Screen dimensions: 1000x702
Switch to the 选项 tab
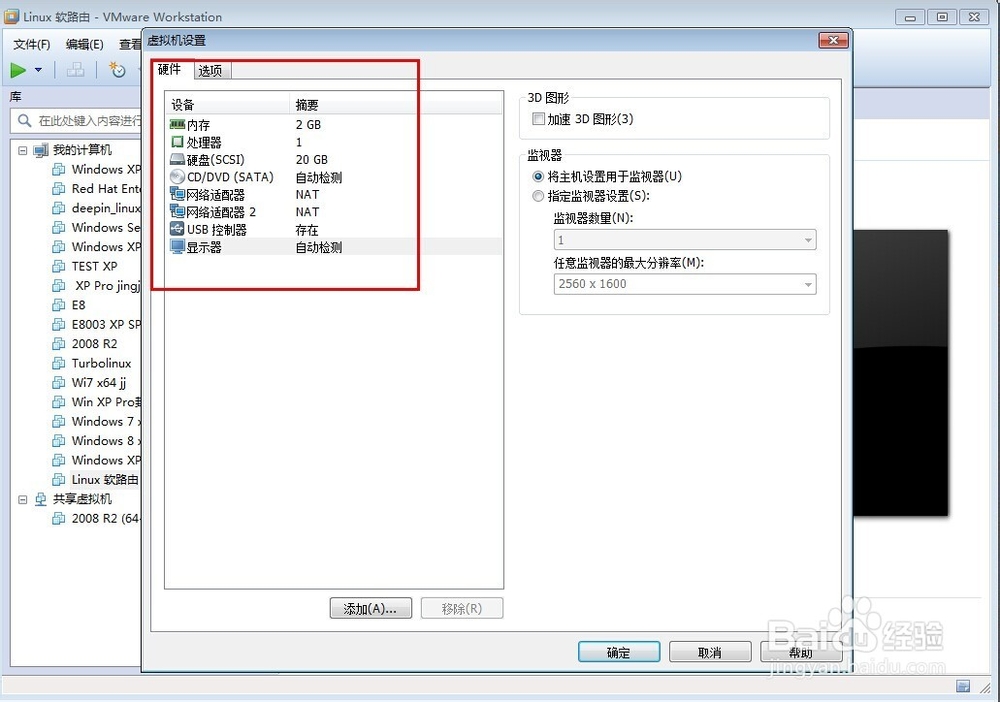point(210,71)
